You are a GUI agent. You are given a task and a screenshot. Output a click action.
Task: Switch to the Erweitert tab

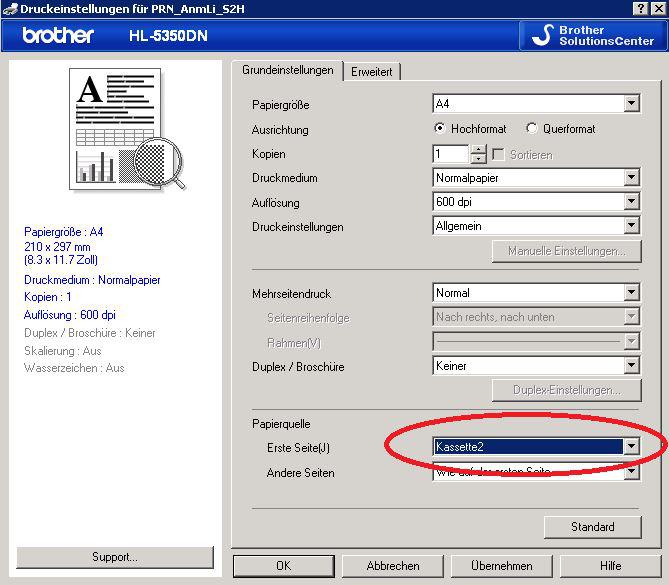(372, 72)
